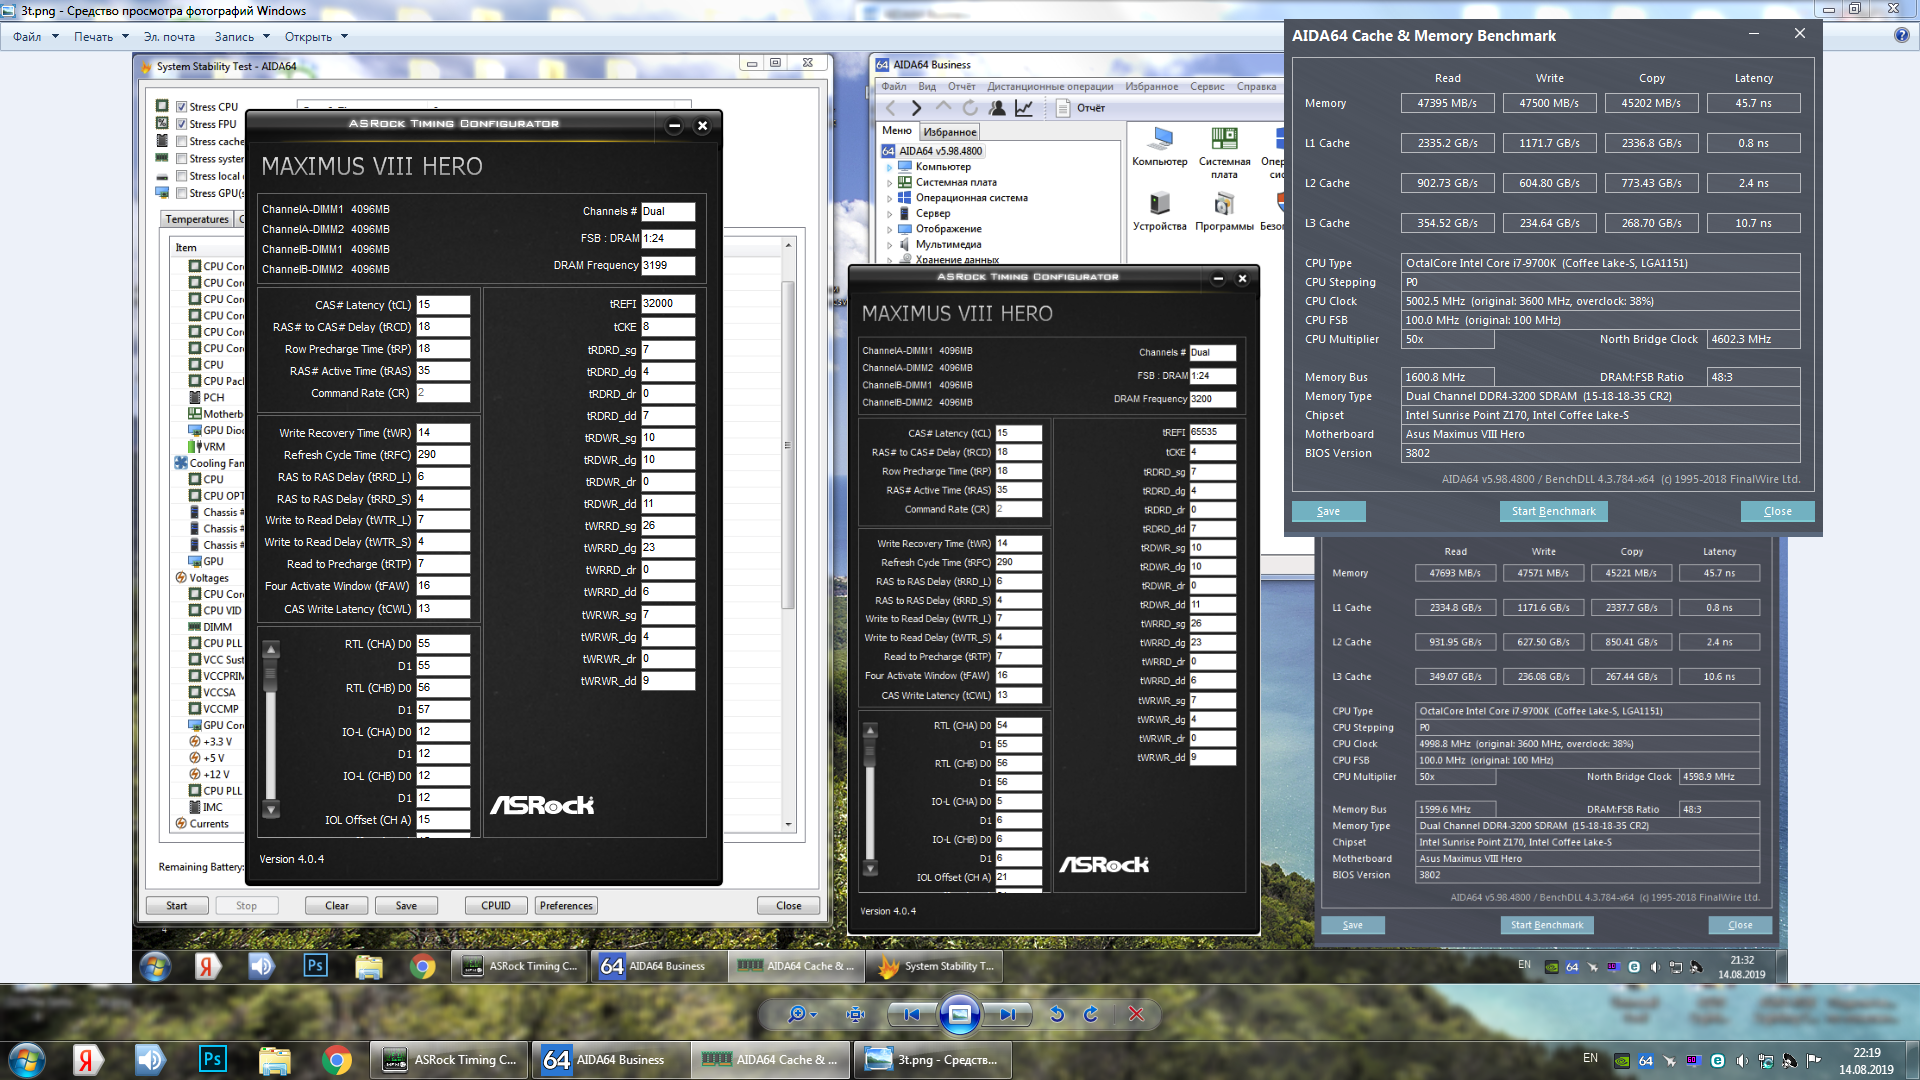This screenshot has height=1080, width=1920.
Task: Toggle the Stress CPU checkbox
Action: (x=182, y=107)
